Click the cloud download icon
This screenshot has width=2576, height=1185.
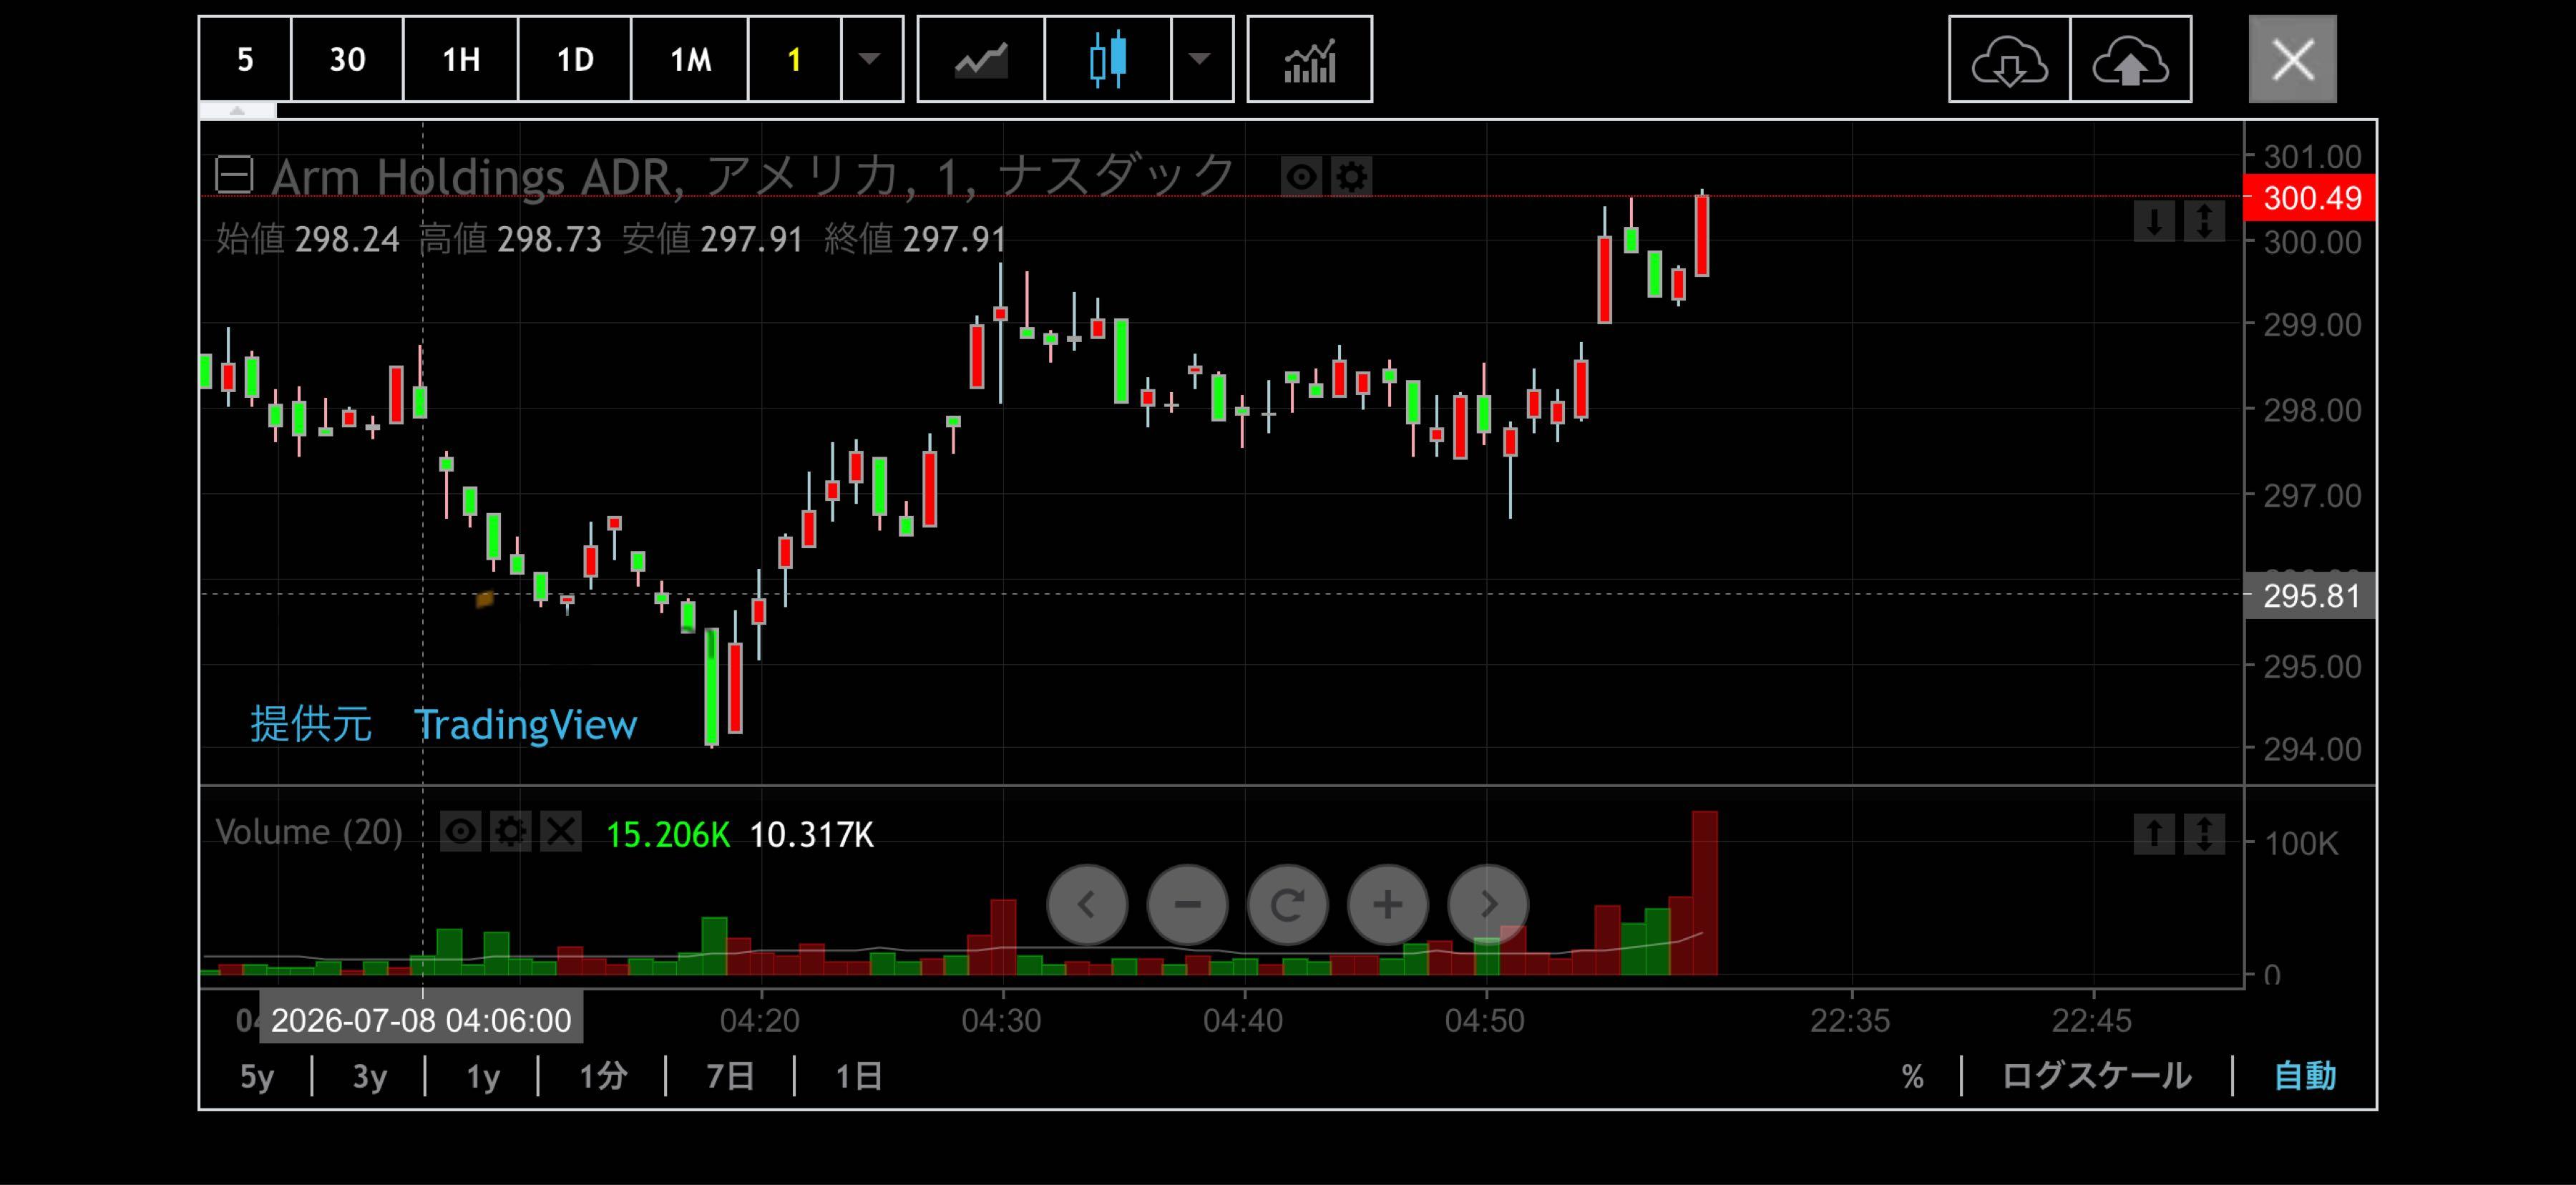2009,60
